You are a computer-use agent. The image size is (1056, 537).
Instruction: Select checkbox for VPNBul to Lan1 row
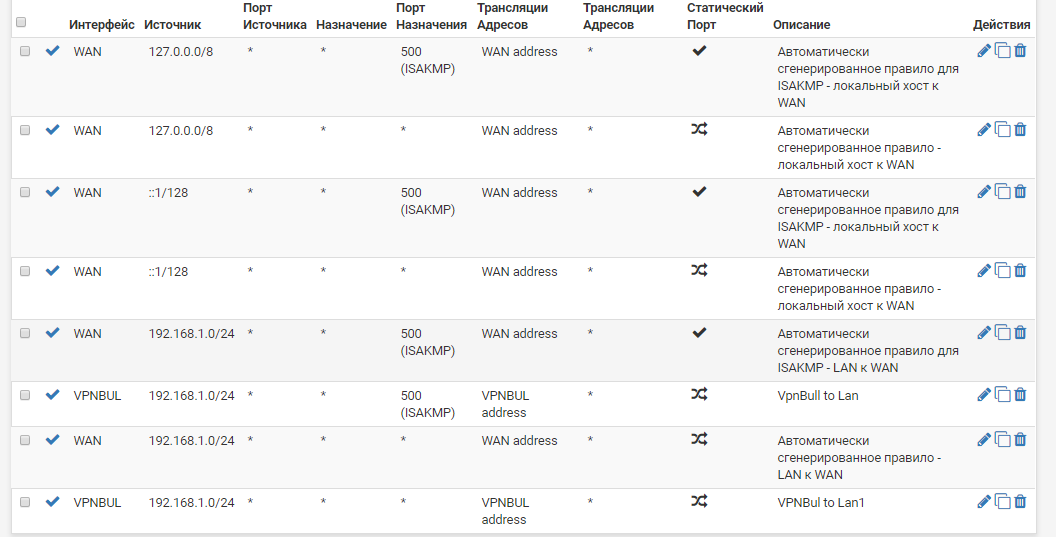pyautogui.click(x=25, y=502)
